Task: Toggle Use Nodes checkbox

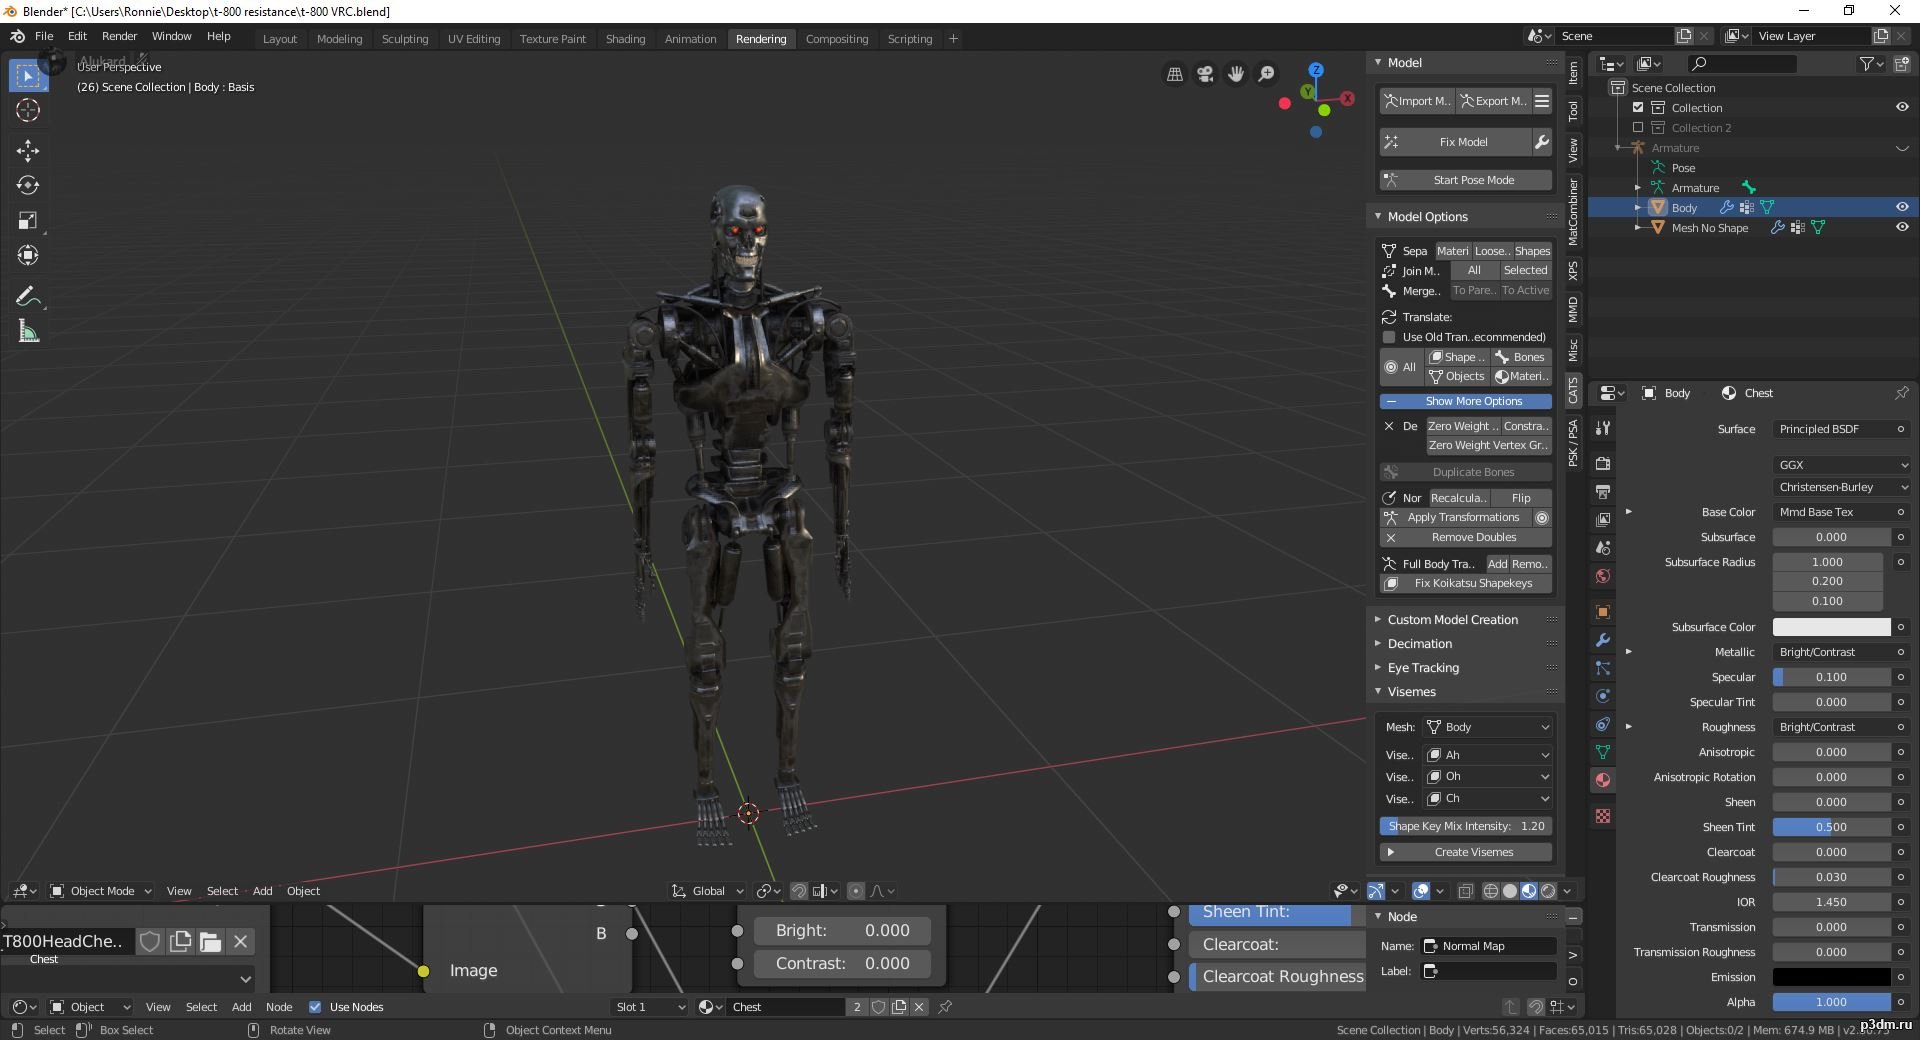Action: click(x=315, y=1007)
